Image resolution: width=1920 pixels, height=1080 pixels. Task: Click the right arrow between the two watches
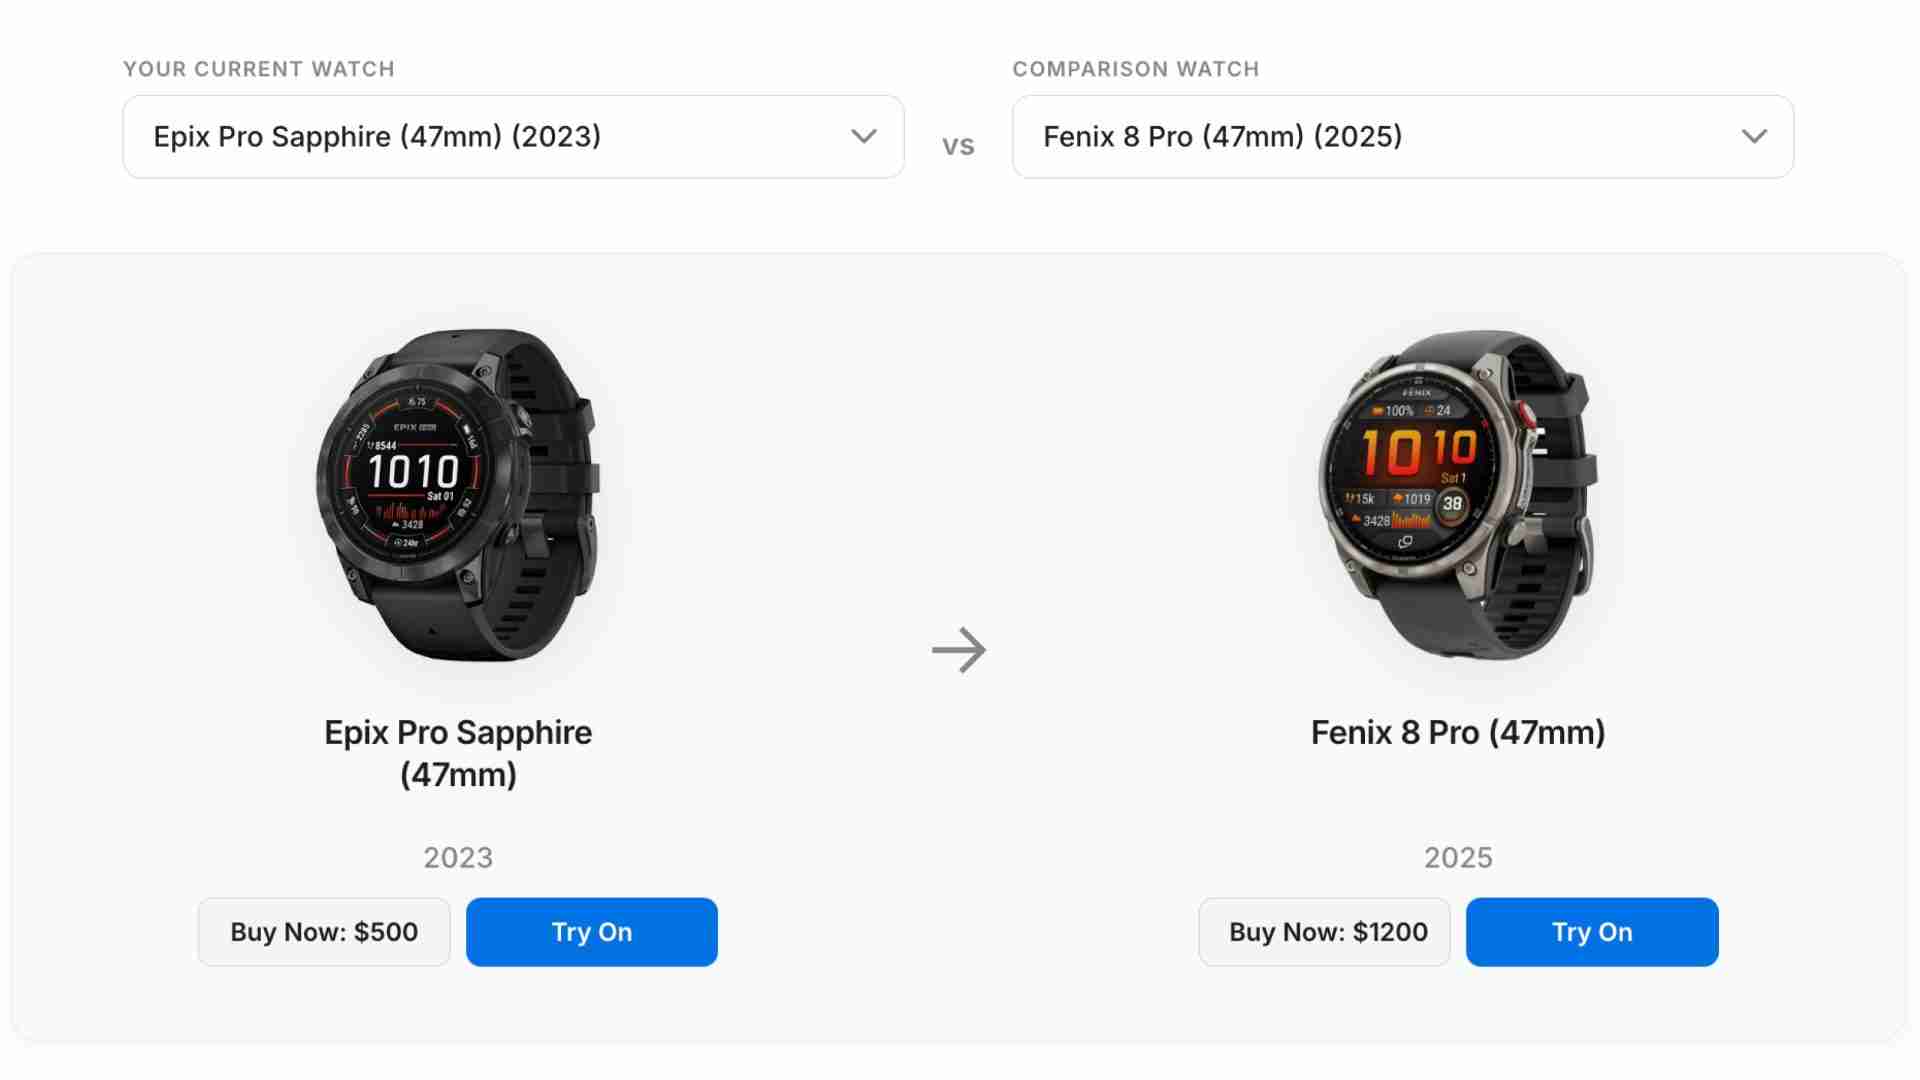(x=959, y=650)
